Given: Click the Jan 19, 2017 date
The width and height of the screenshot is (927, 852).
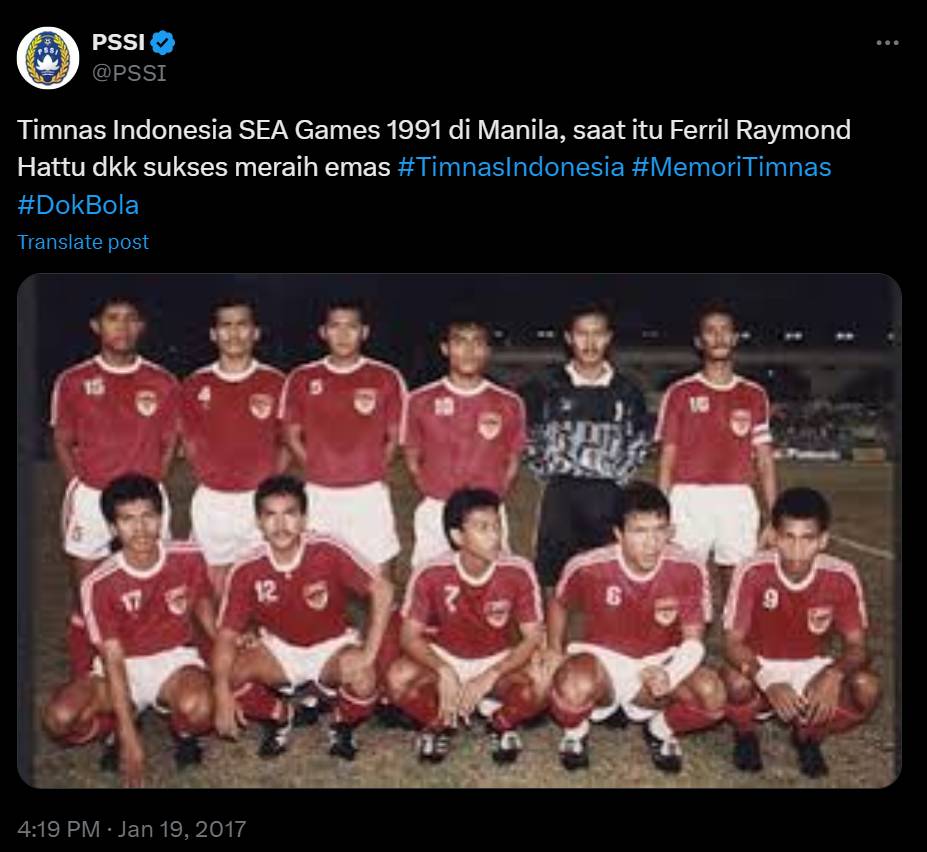Looking at the screenshot, I should [x=181, y=828].
